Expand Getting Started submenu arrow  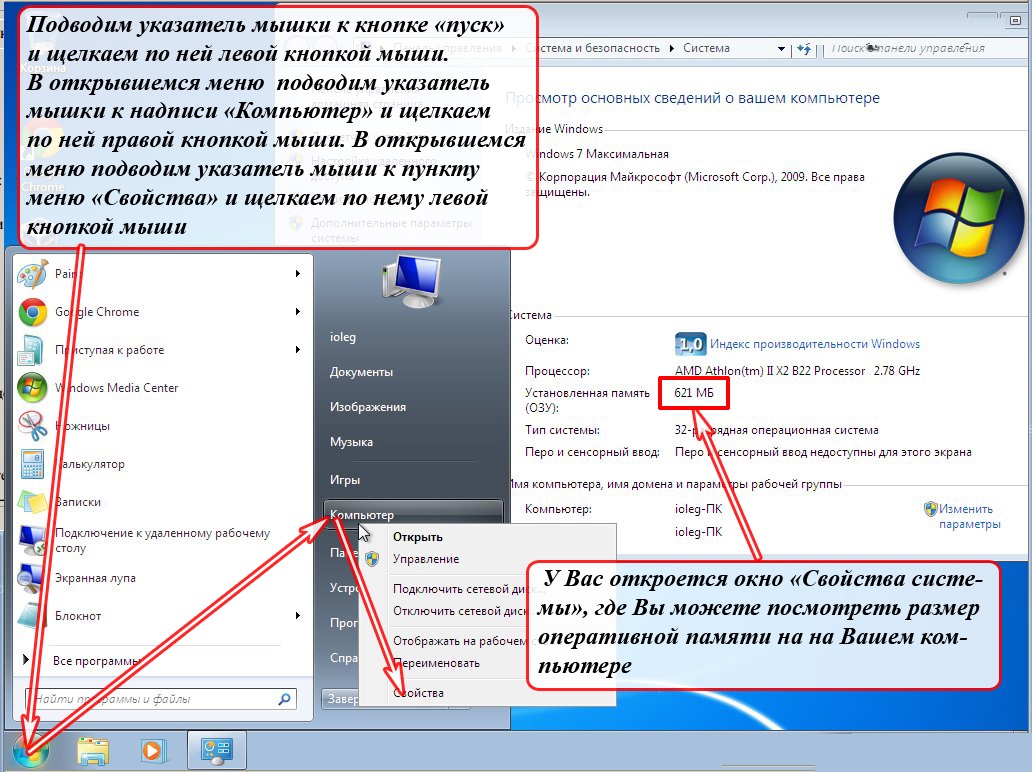tap(297, 350)
